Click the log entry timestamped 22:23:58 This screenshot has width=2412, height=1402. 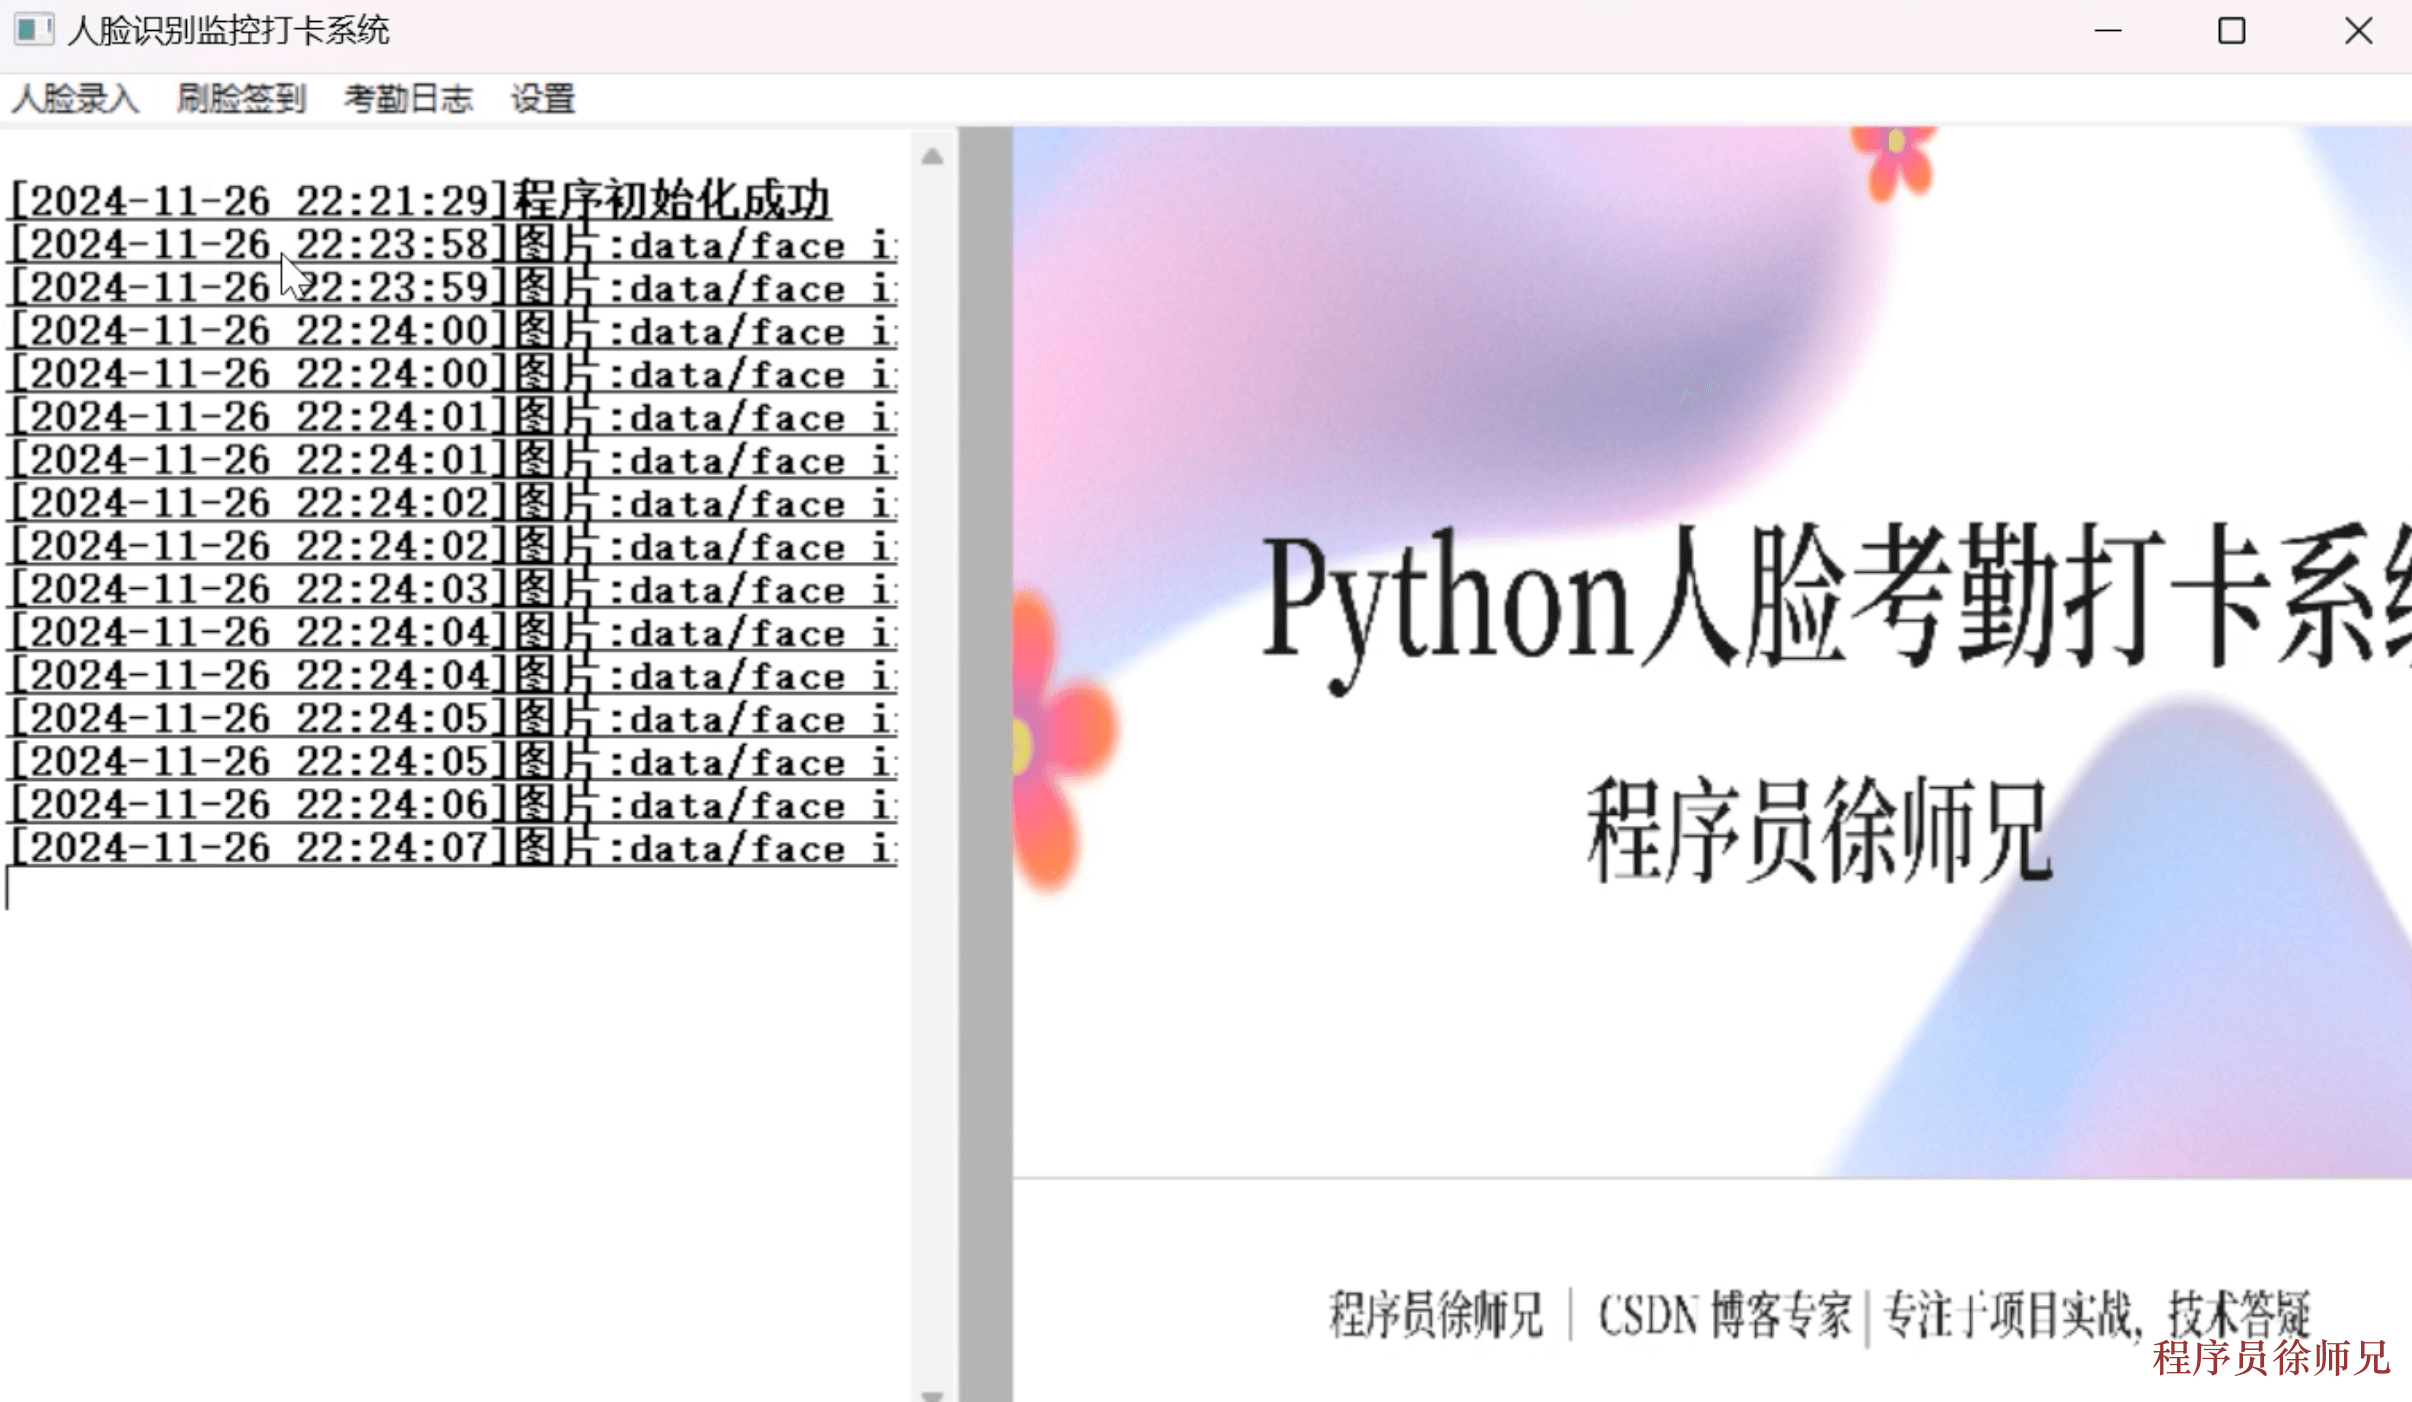[453, 244]
